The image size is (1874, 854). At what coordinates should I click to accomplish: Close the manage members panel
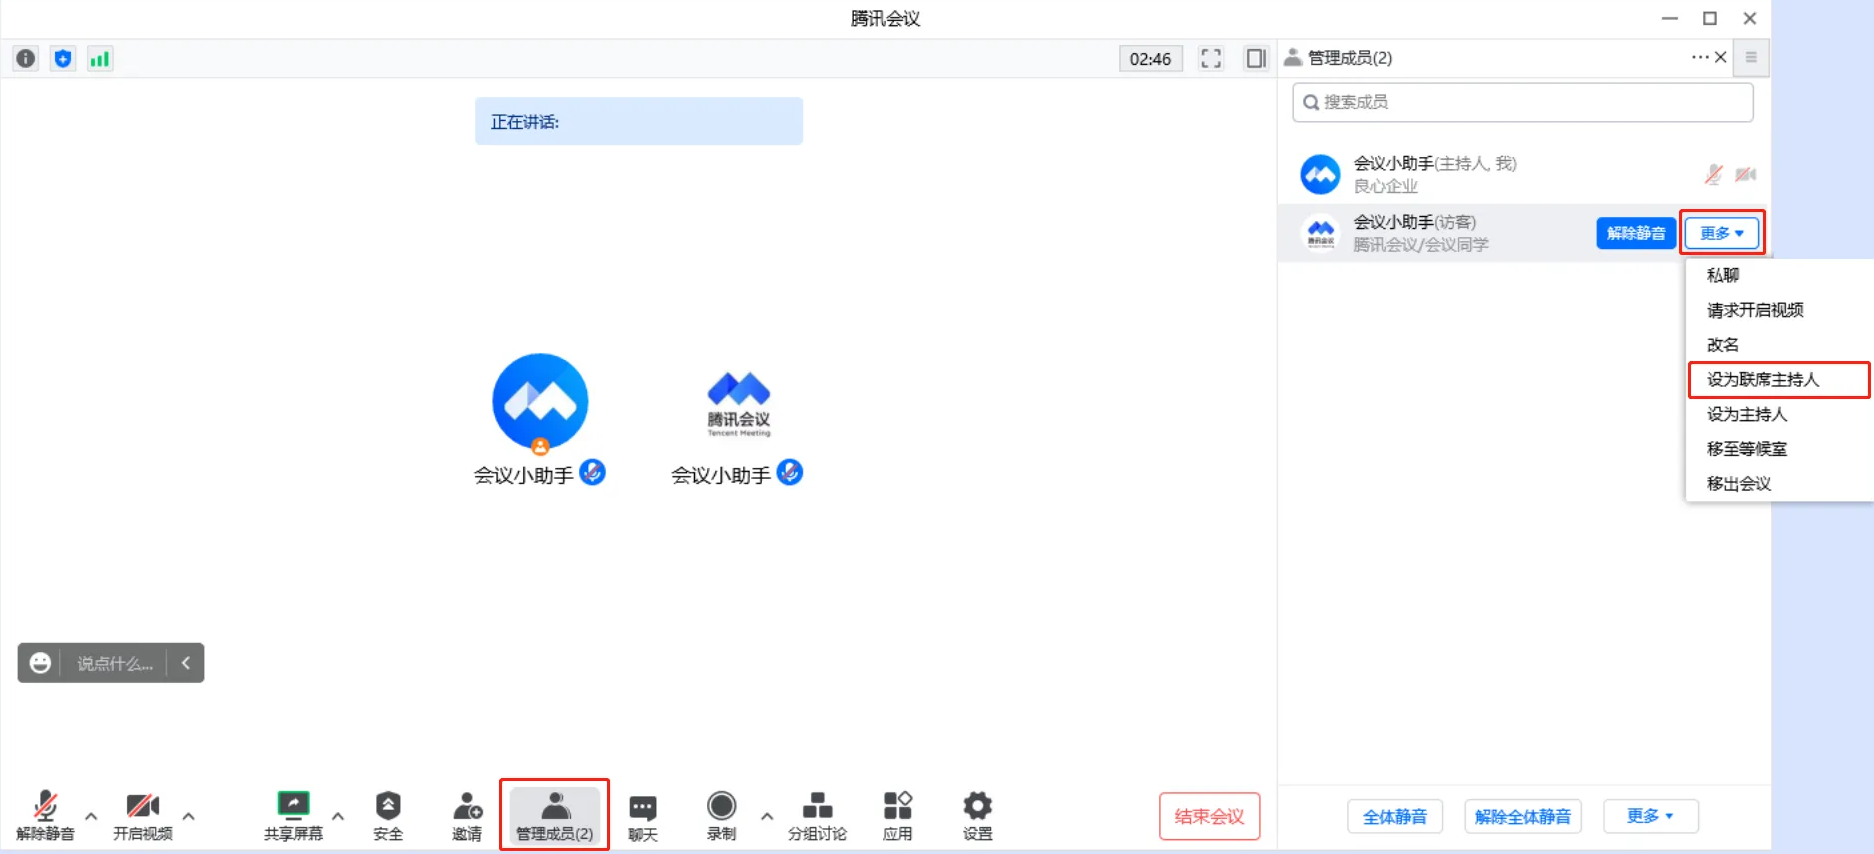1721,57
